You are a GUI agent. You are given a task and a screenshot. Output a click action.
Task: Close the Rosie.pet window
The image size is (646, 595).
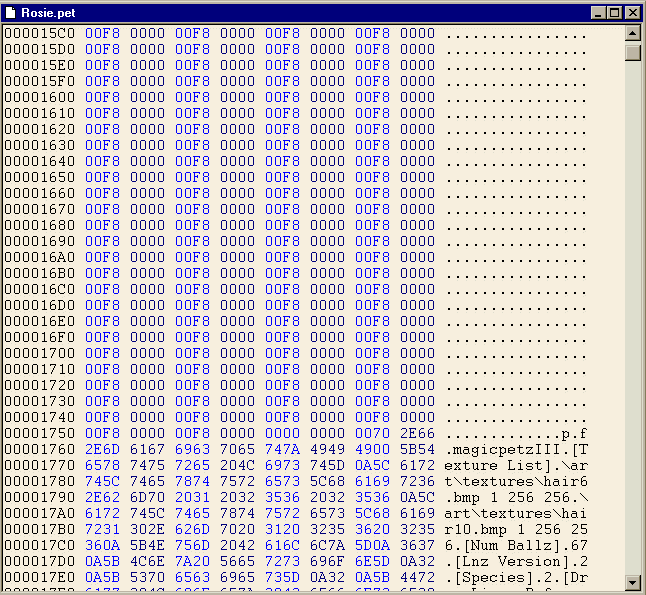[631, 12]
